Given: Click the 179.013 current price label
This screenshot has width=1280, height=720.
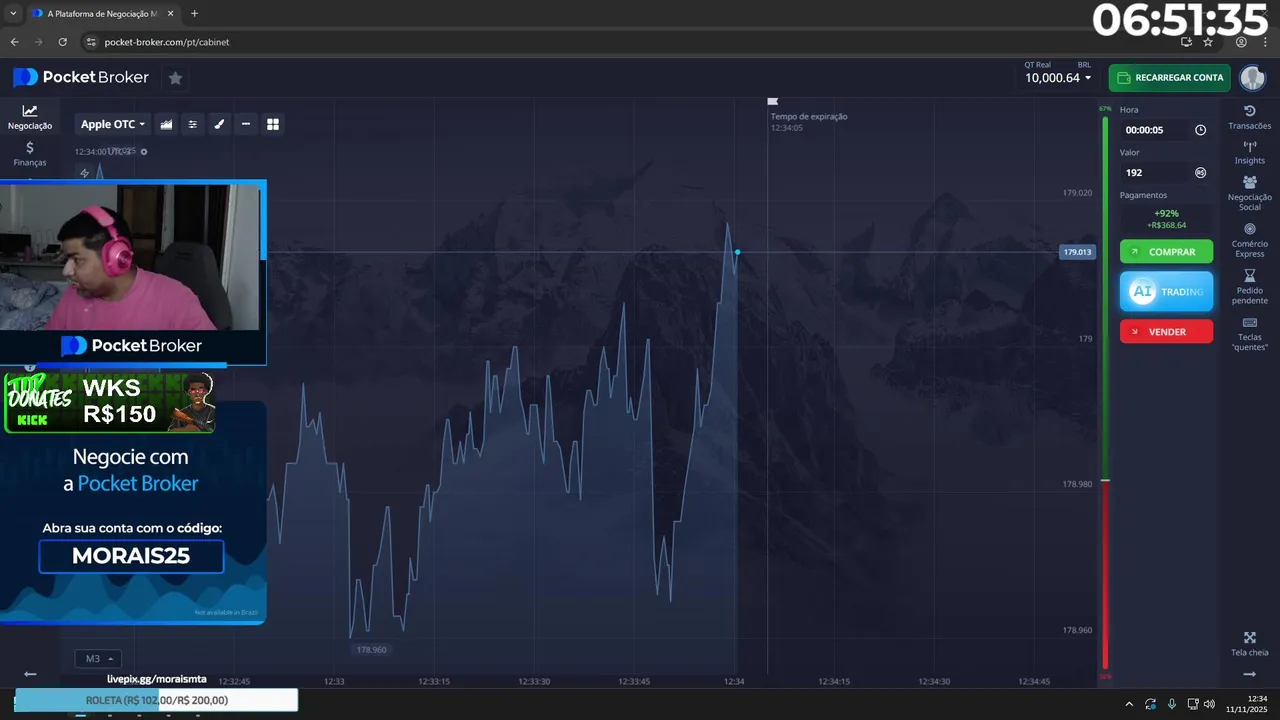Looking at the screenshot, I should tap(1077, 252).
